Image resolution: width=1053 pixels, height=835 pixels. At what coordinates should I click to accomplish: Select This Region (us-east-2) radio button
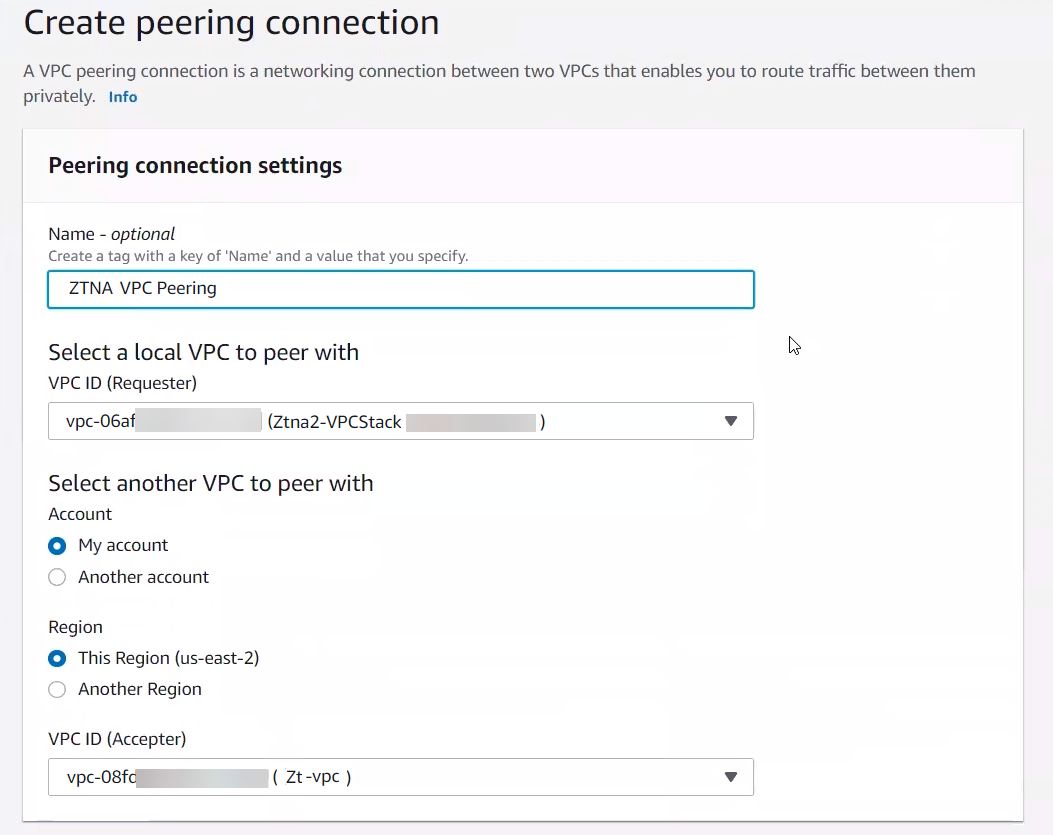point(58,658)
